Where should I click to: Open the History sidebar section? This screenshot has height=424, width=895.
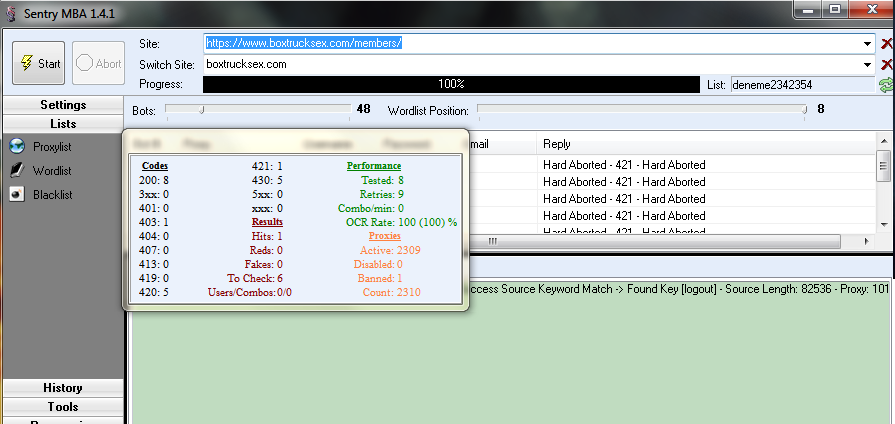(63, 388)
